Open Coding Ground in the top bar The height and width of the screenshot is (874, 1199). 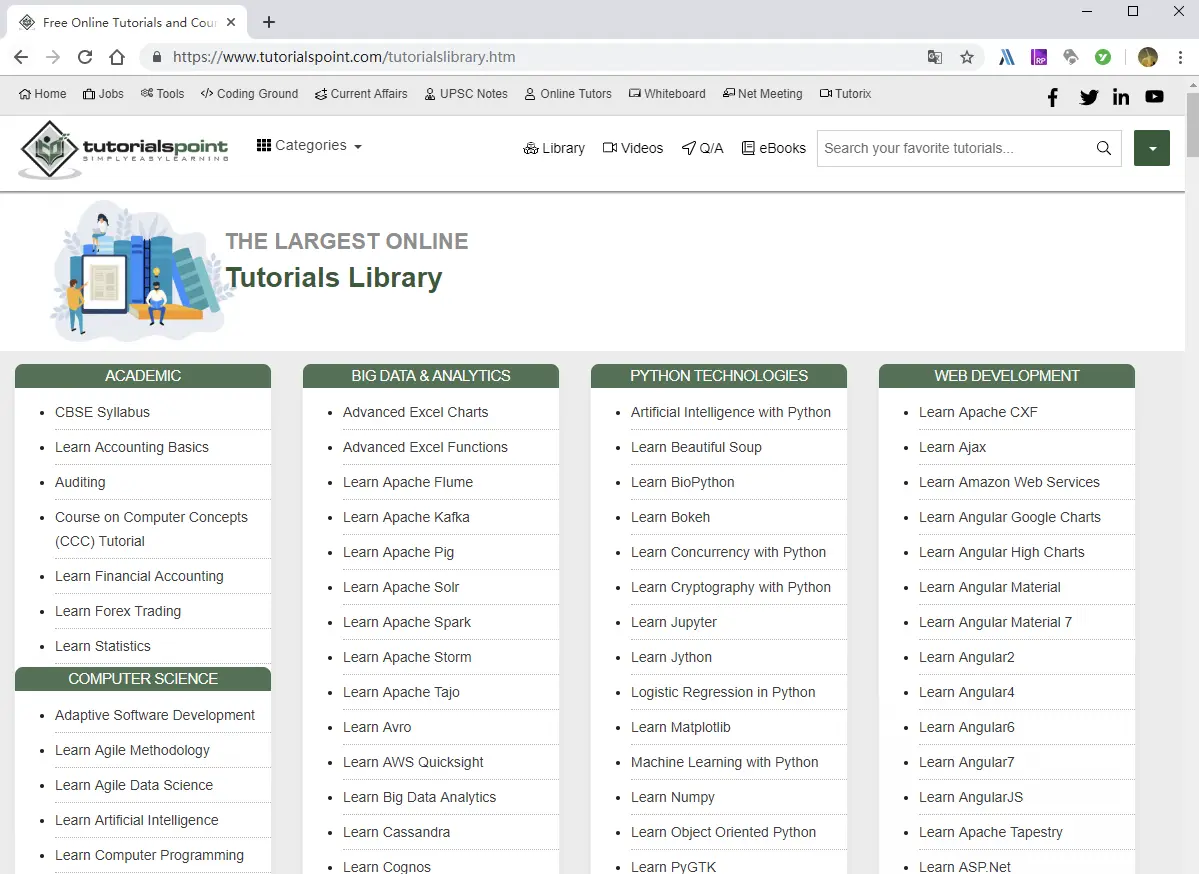[x=249, y=93]
